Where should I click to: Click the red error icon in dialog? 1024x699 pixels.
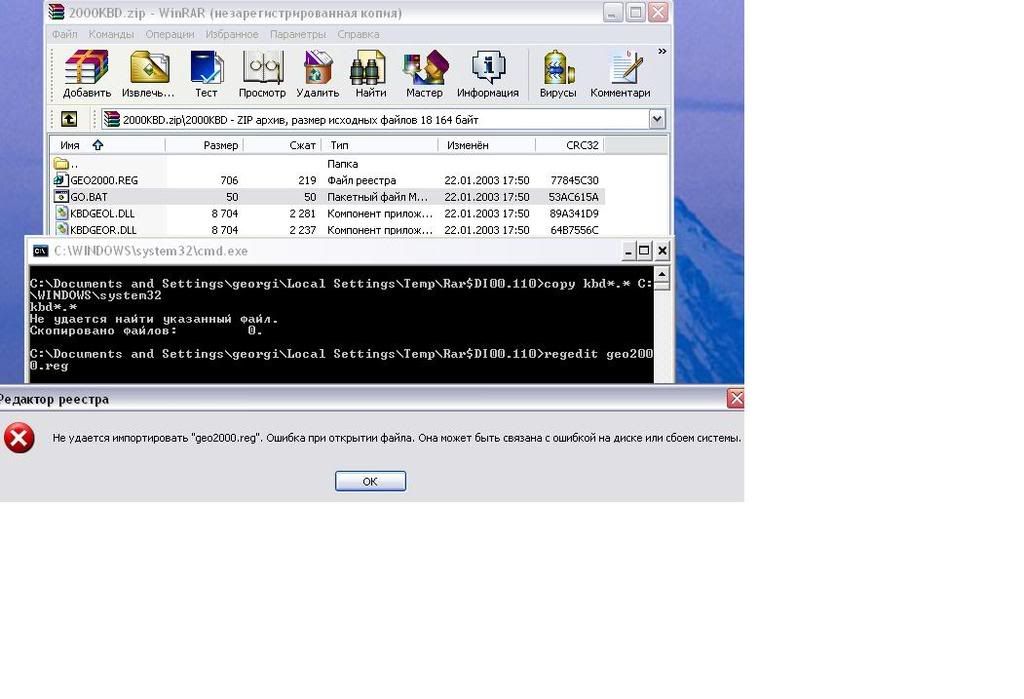(19, 438)
